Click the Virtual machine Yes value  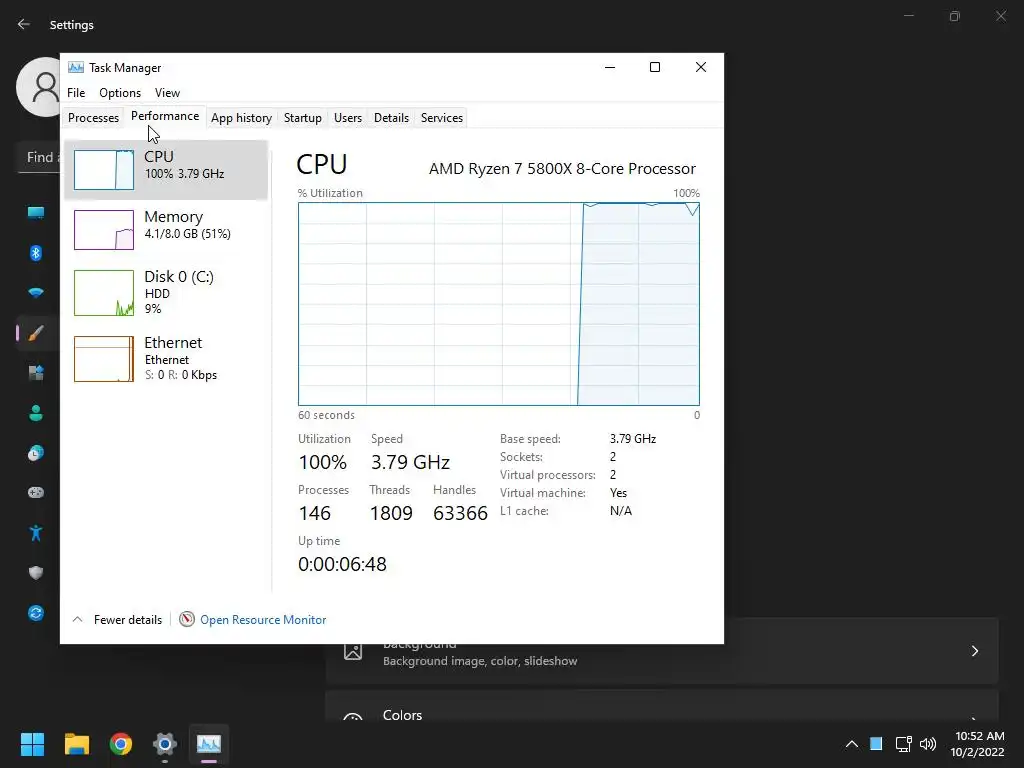(x=618, y=493)
